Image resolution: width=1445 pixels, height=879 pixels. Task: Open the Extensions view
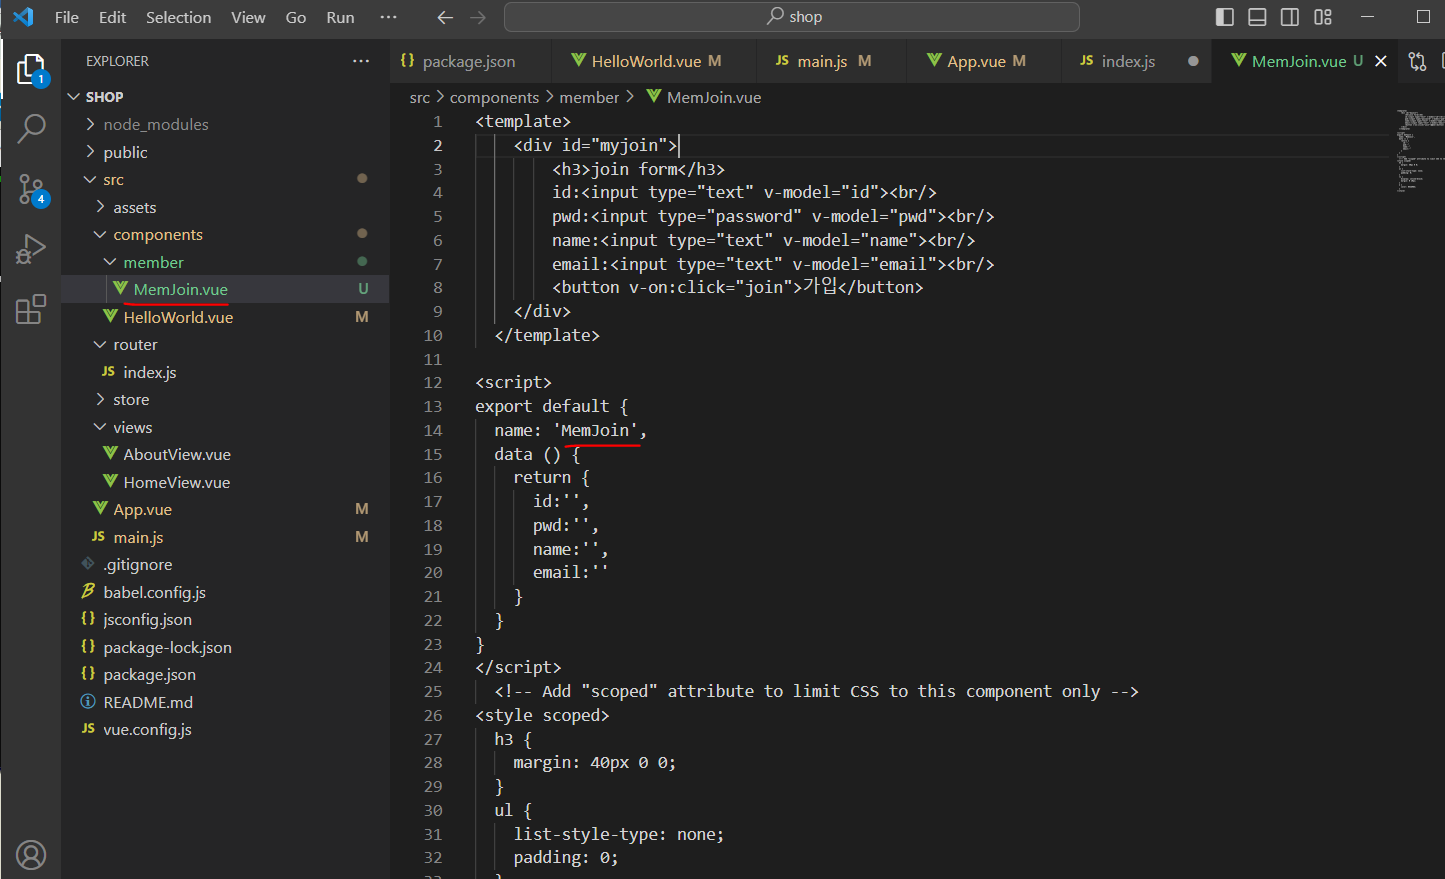[x=31, y=309]
